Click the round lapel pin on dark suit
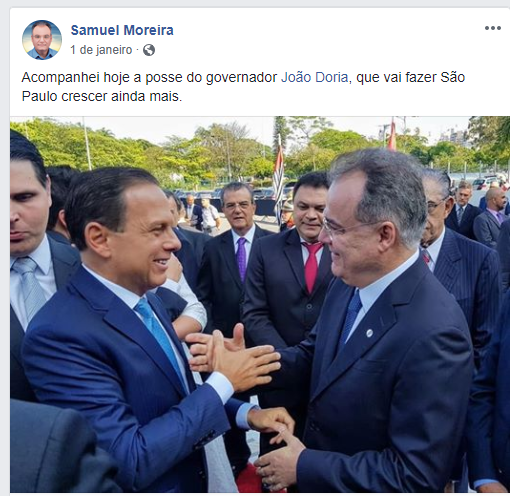510x496 pixels. click(x=369, y=333)
